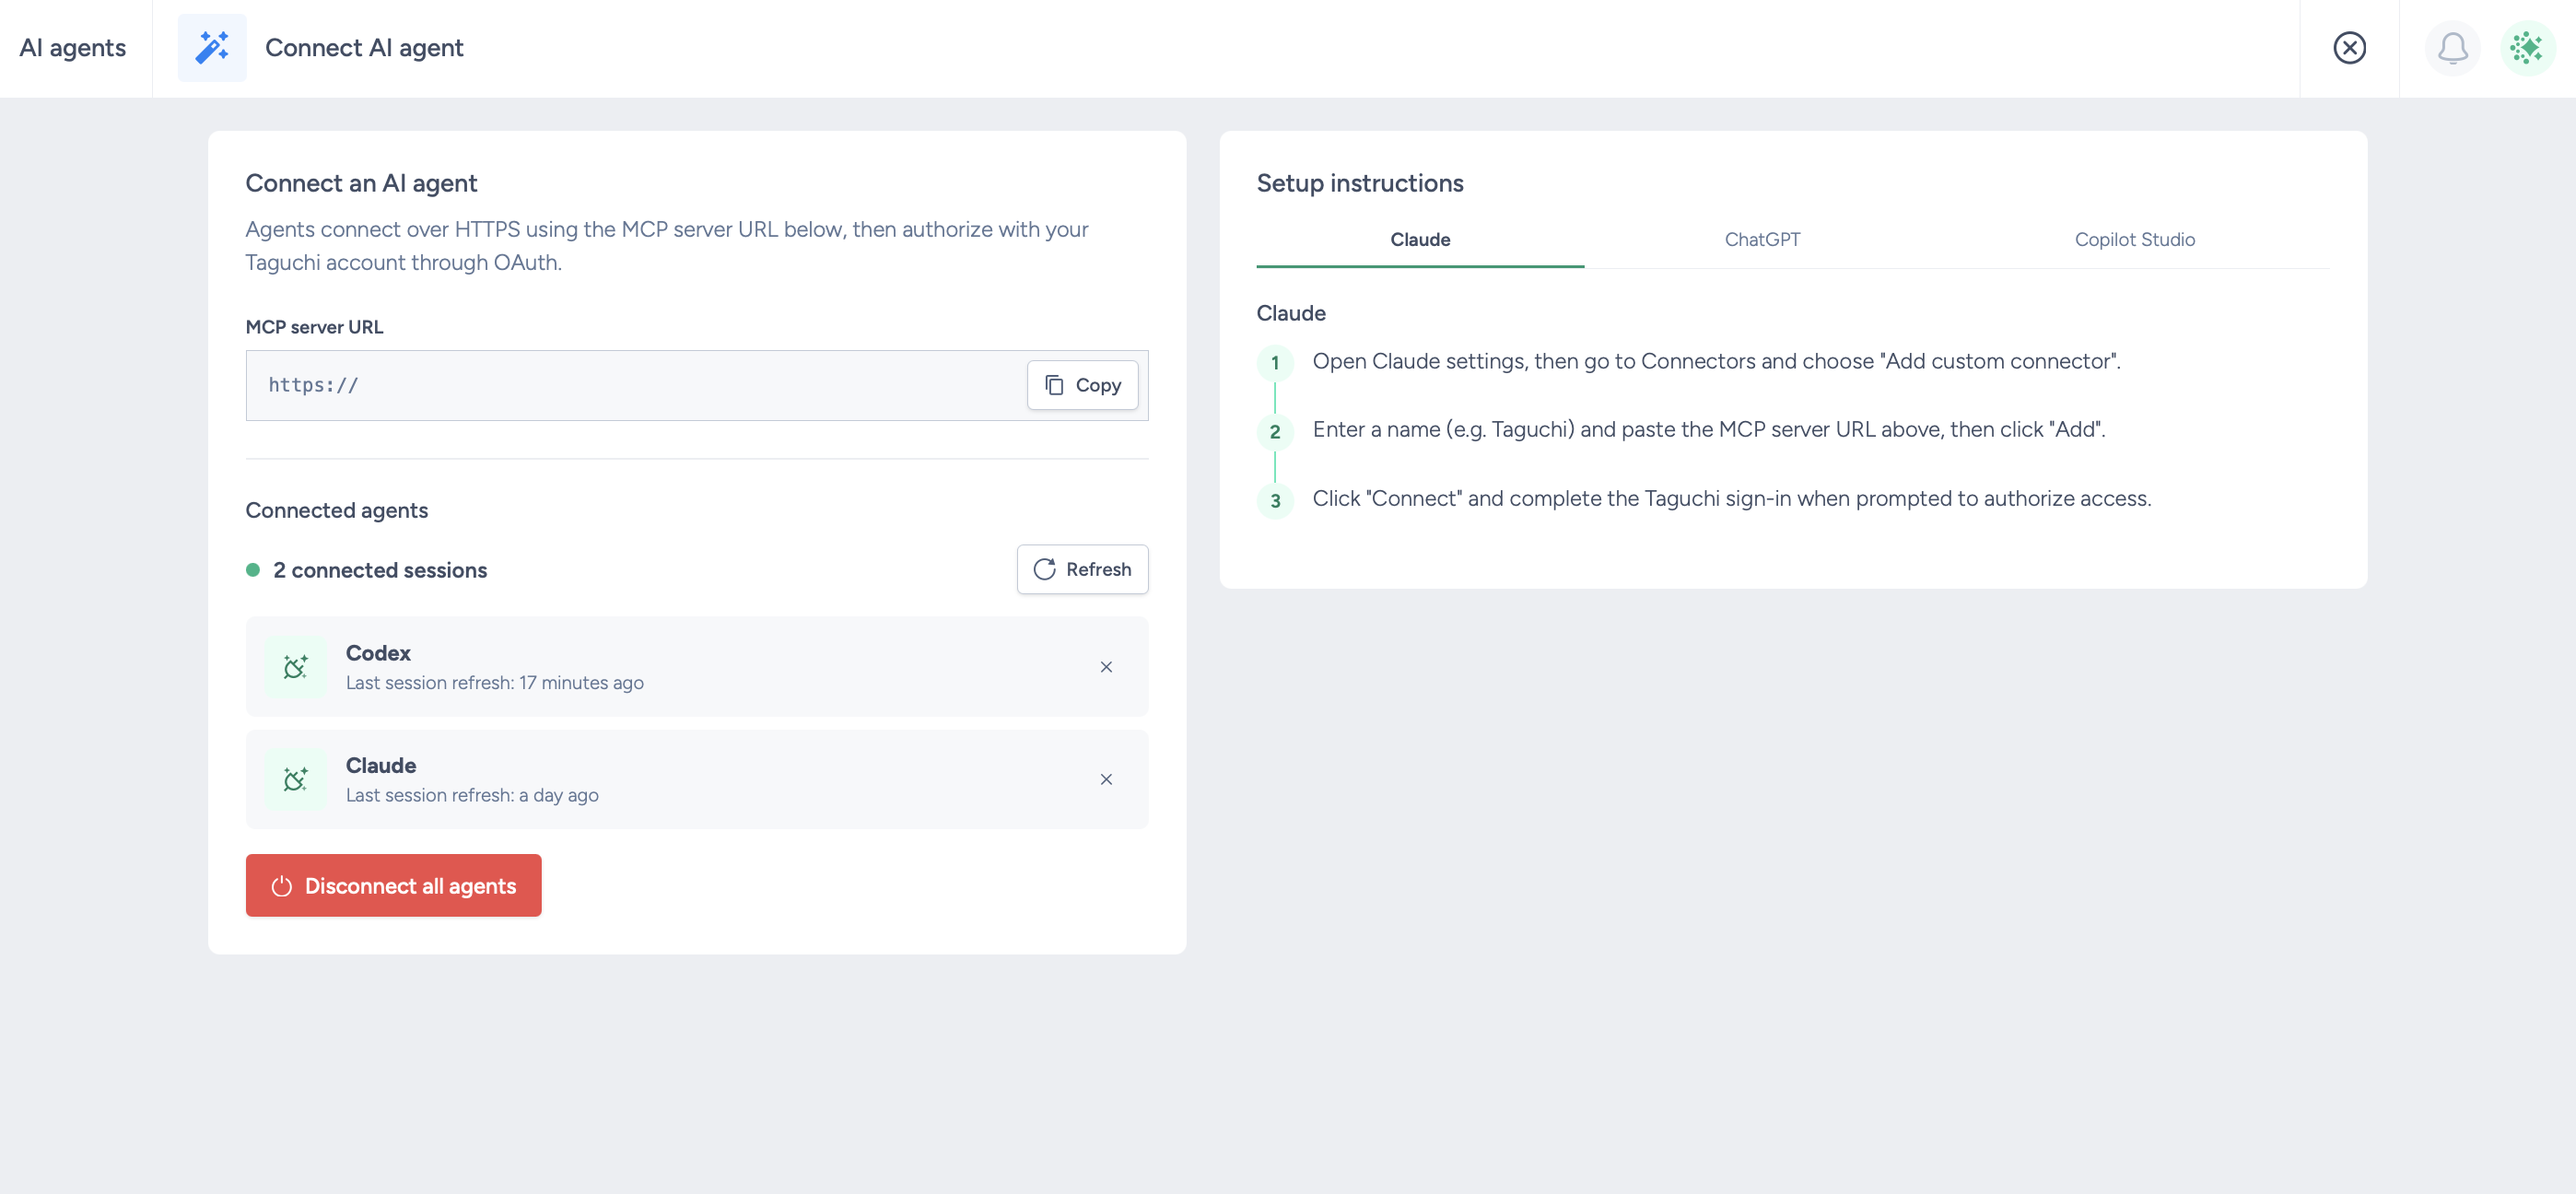Switch to the ChatGPT setup tab

(1762, 239)
